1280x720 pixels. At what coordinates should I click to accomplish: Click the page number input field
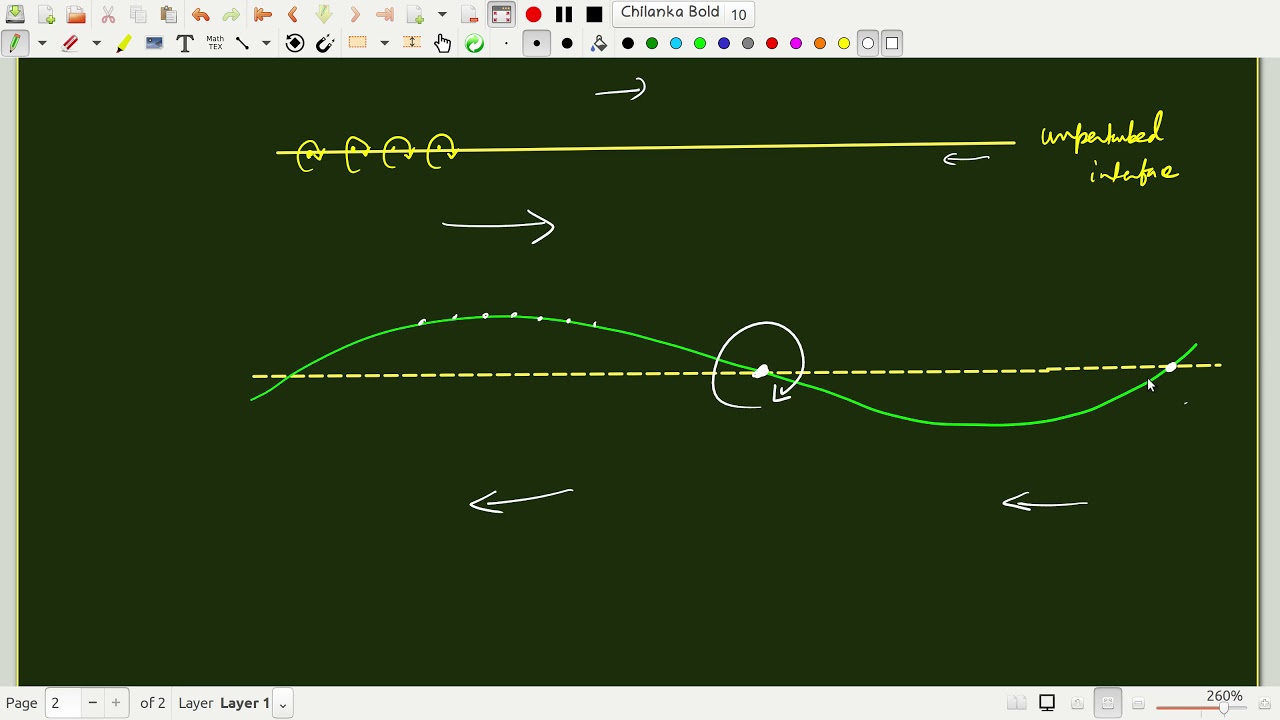pos(62,703)
